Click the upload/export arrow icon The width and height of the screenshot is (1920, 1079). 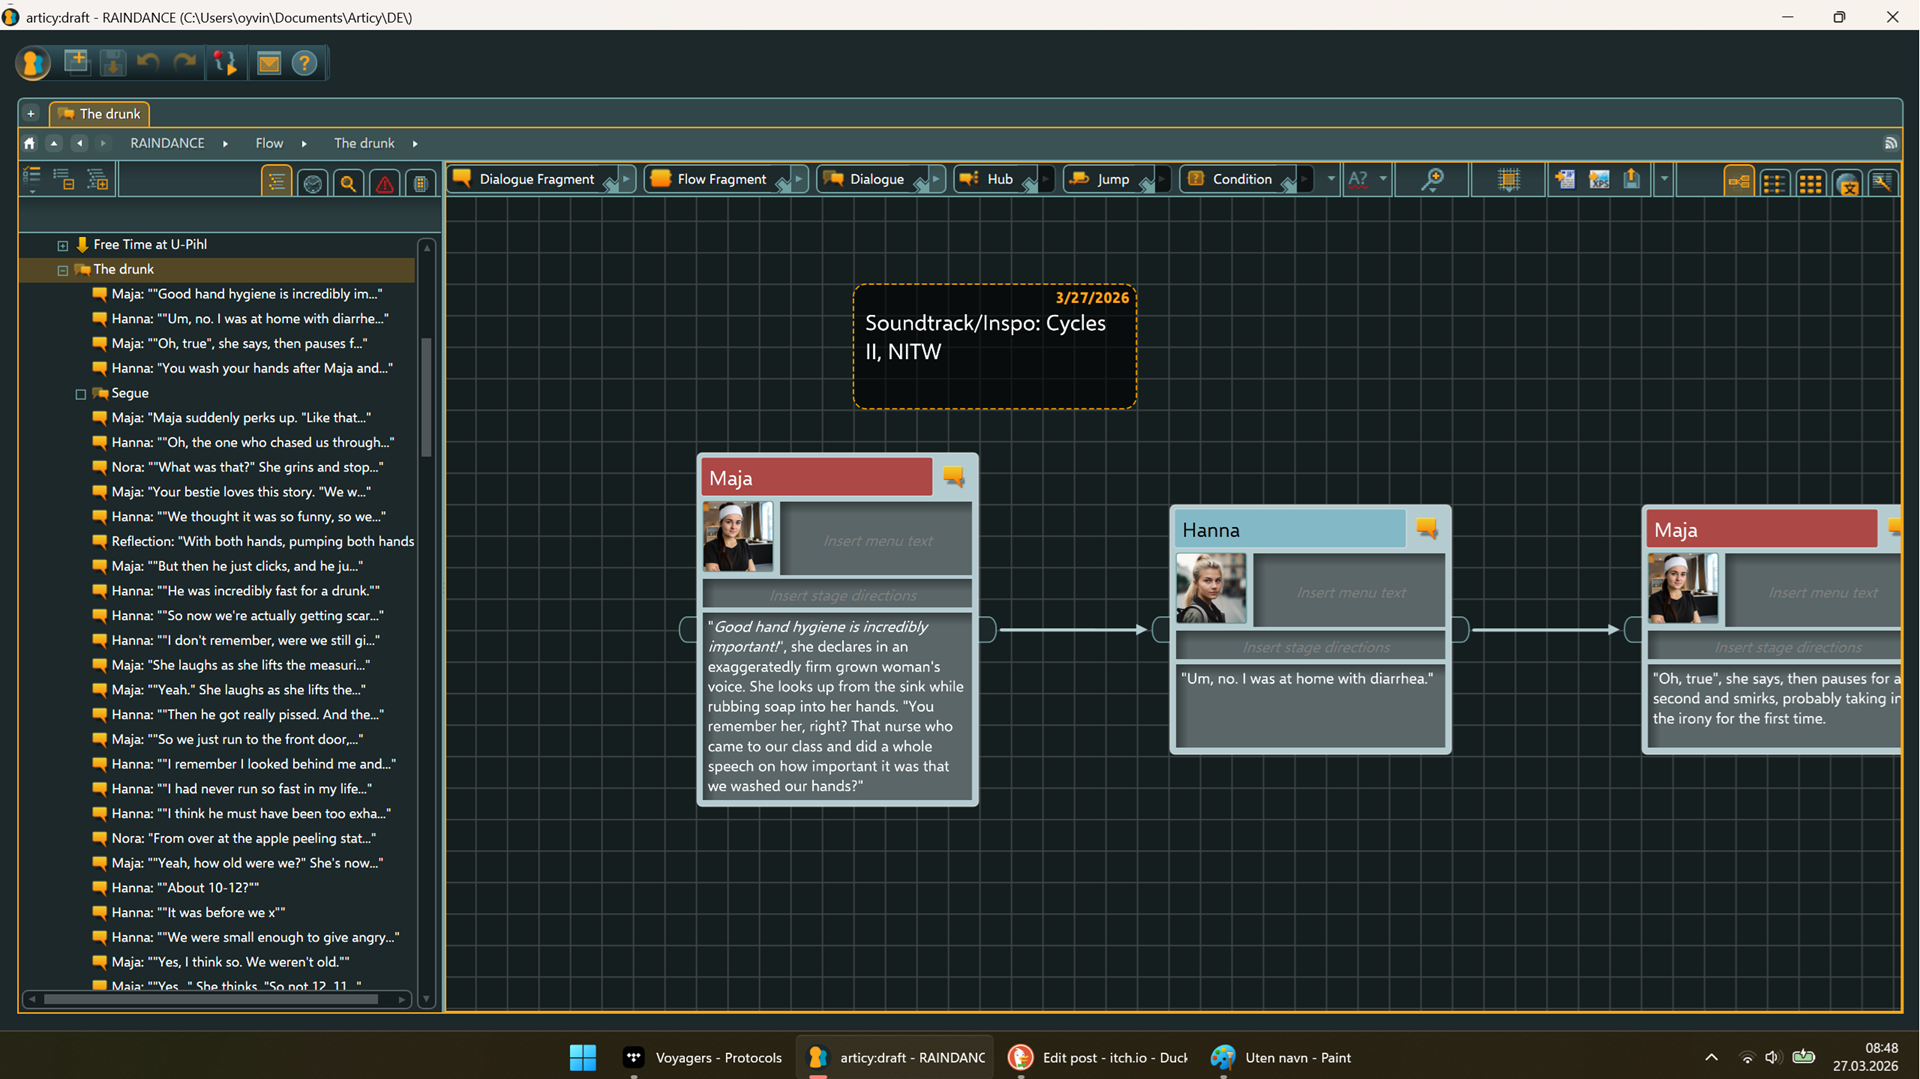(1632, 180)
